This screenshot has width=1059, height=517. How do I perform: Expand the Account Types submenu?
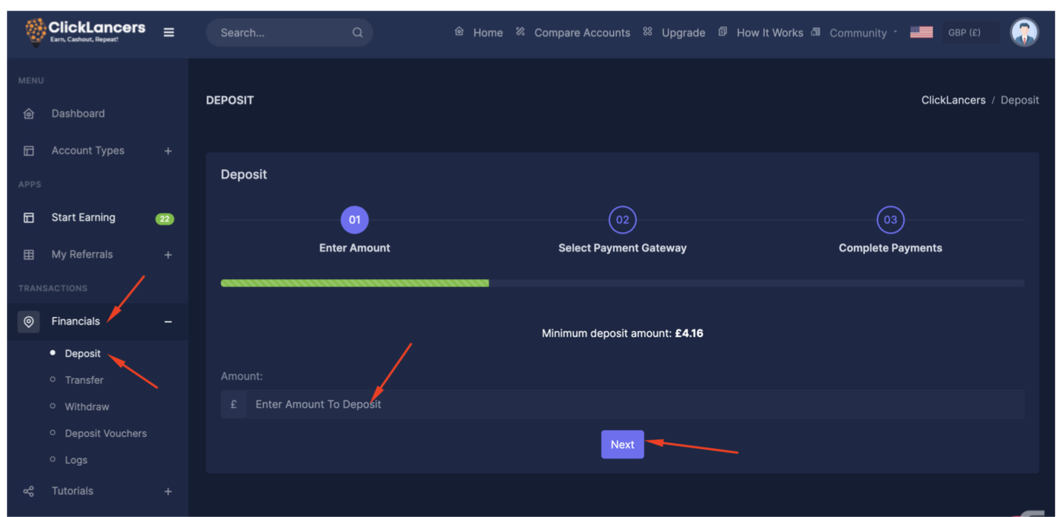168,151
